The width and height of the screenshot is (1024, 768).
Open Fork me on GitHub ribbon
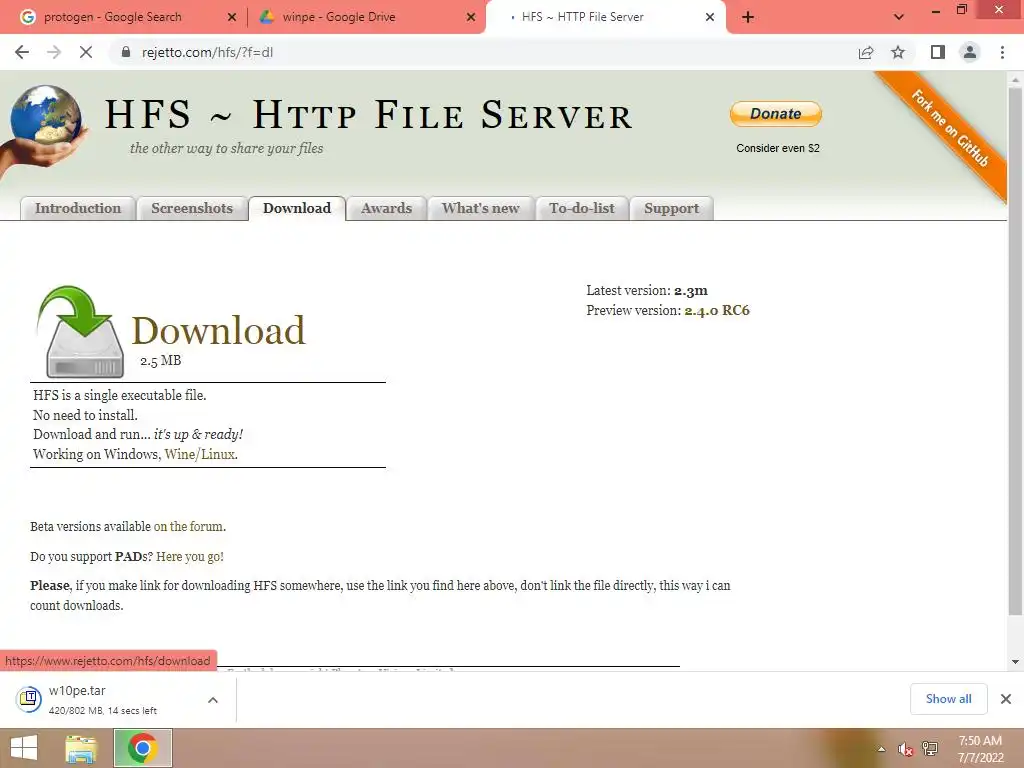coord(950,127)
